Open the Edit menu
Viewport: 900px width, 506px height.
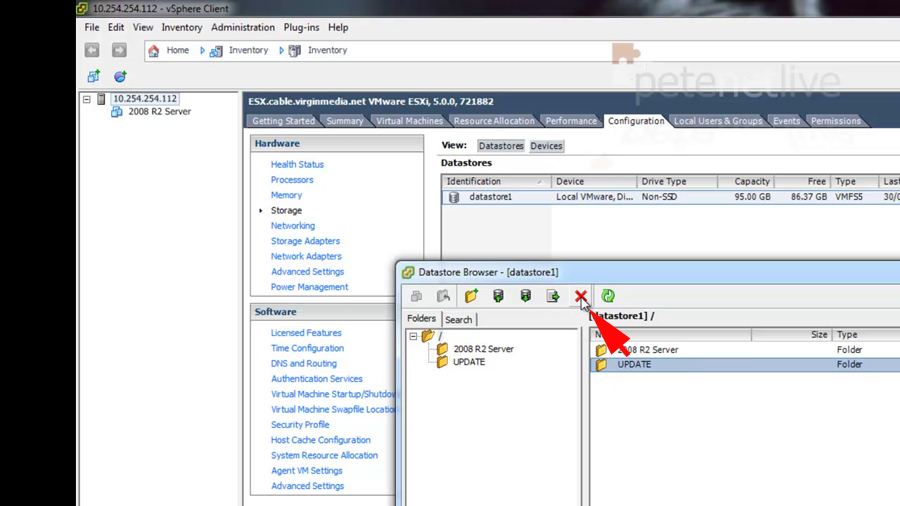116,28
